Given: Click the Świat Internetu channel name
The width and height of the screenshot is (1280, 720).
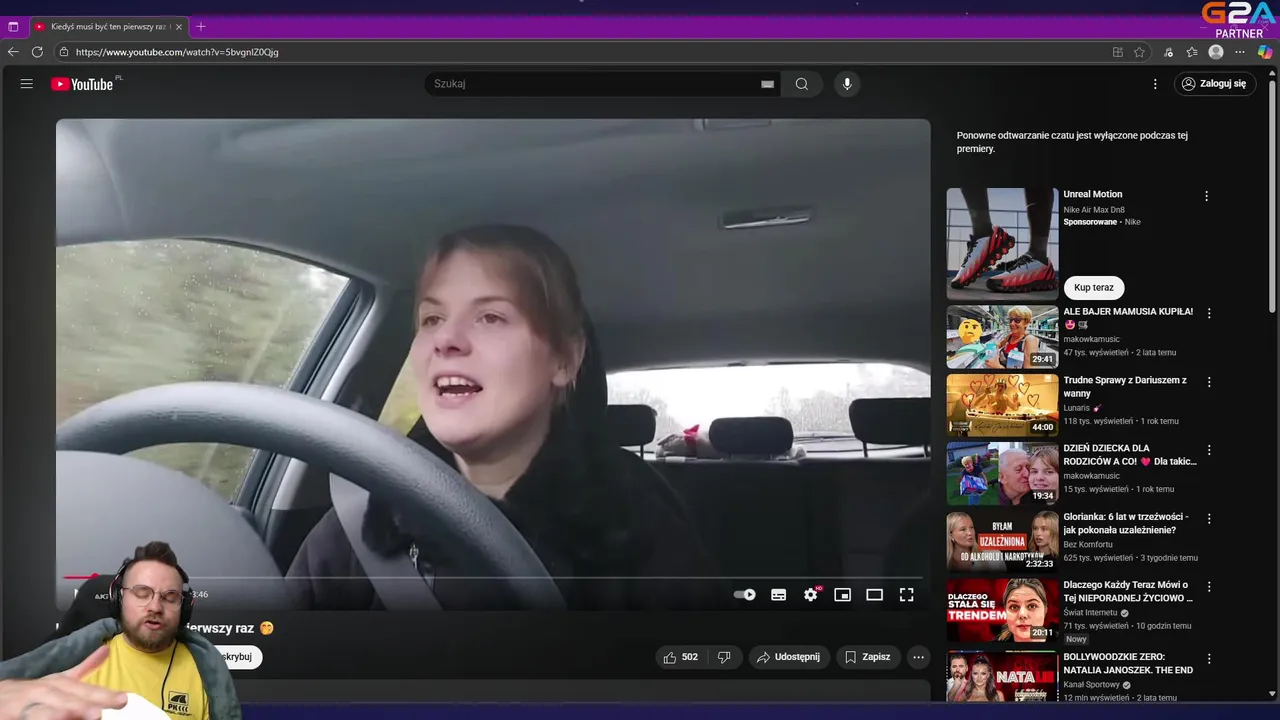Looking at the screenshot, I should 1091,613.
